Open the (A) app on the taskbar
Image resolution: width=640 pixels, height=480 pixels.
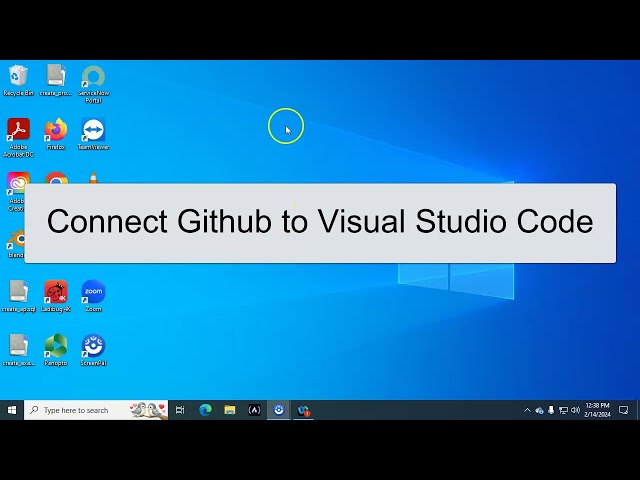tap(254, 410)
